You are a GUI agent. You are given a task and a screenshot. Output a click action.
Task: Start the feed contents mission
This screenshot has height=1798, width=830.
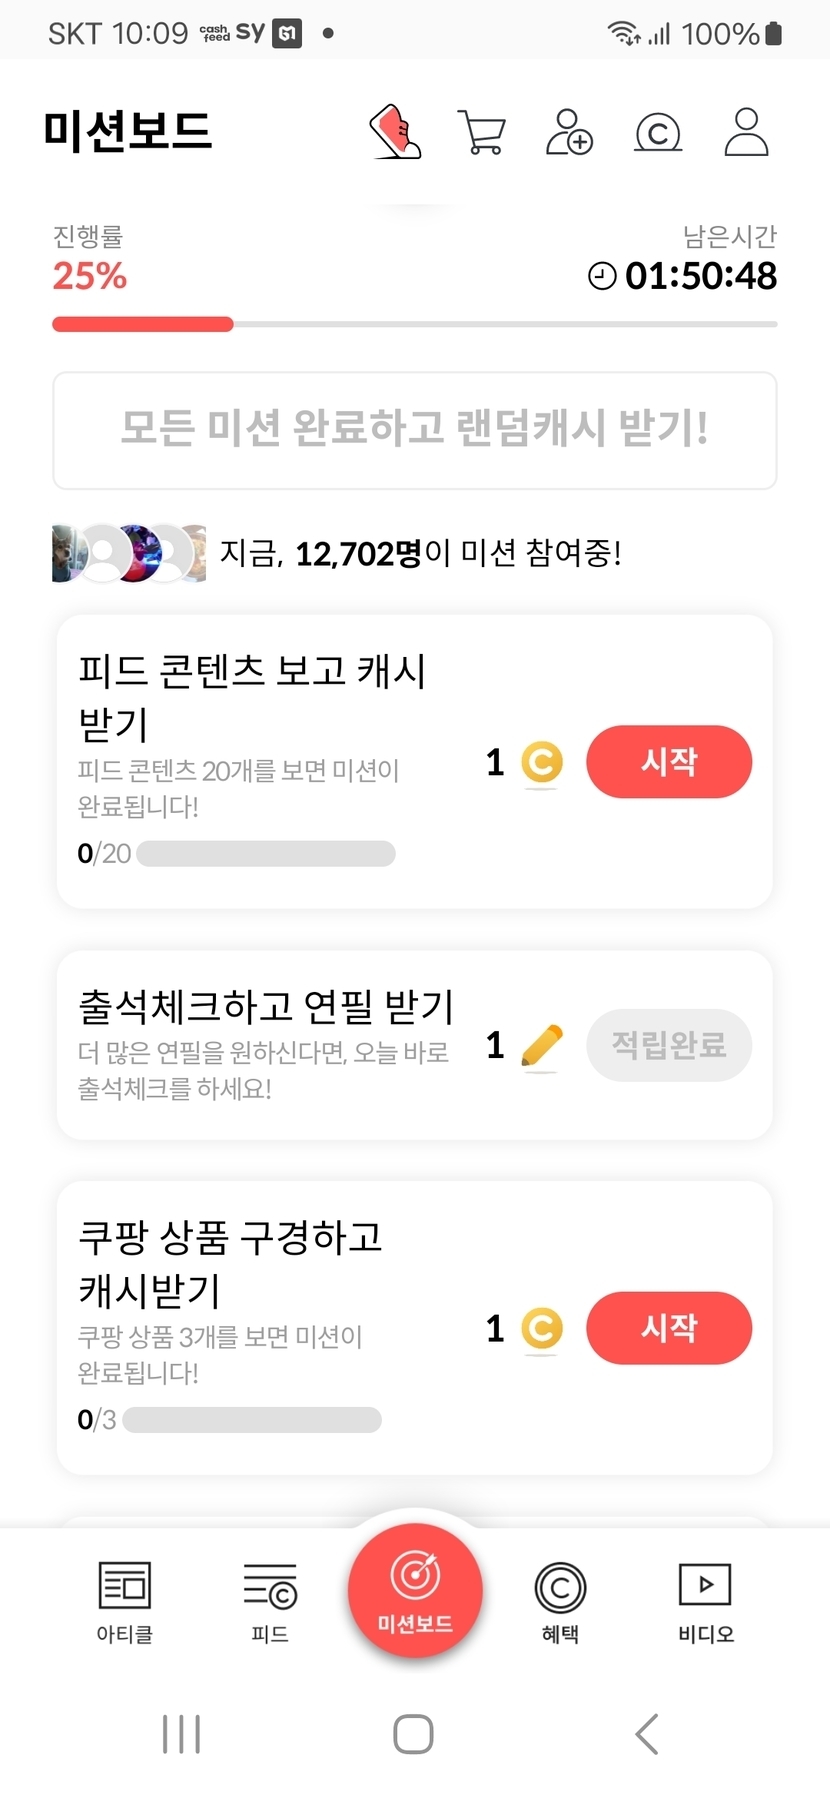669,762
